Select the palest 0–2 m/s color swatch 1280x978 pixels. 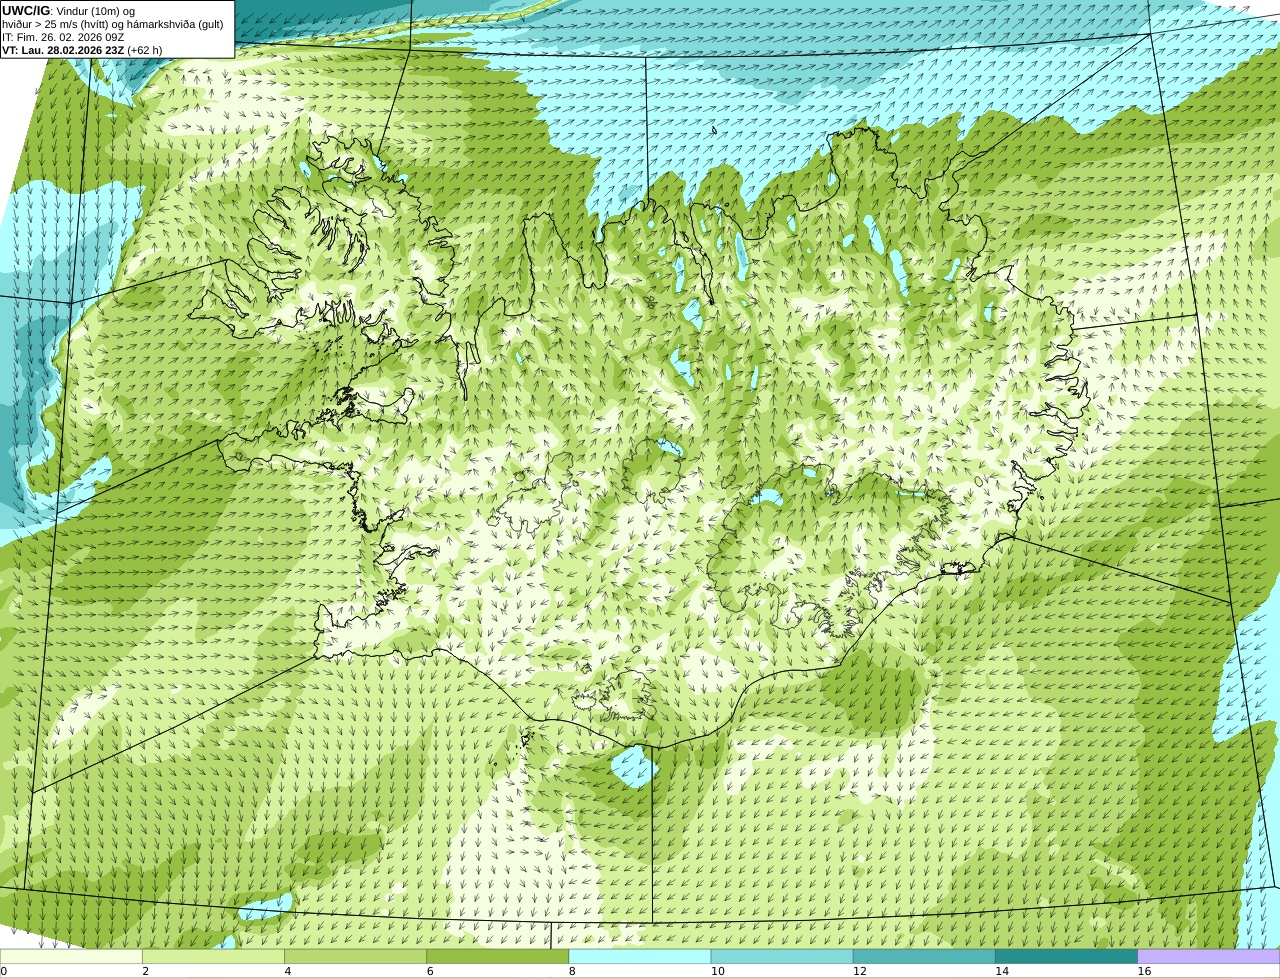(x=71, y=956)
